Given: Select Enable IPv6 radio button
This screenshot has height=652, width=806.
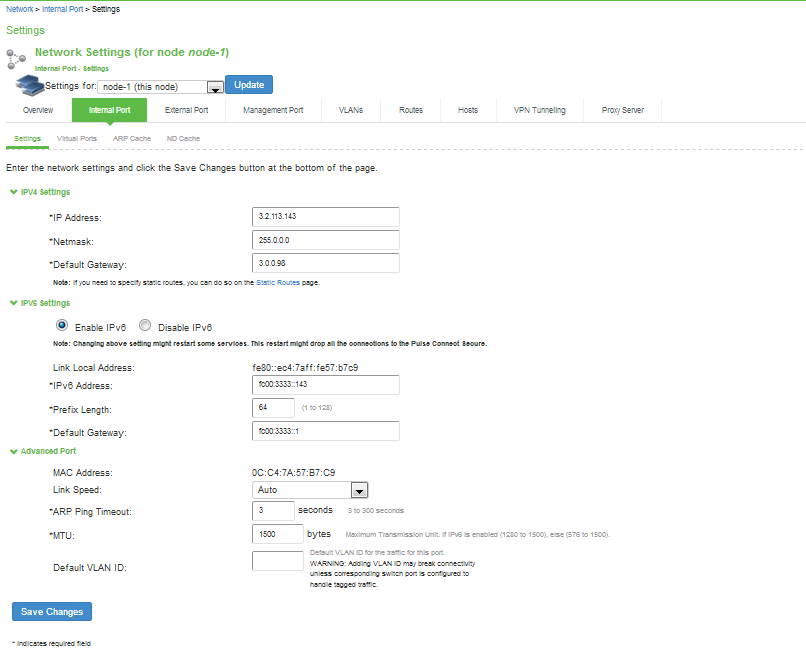Looking at the screenshot, I should point(62,326).
